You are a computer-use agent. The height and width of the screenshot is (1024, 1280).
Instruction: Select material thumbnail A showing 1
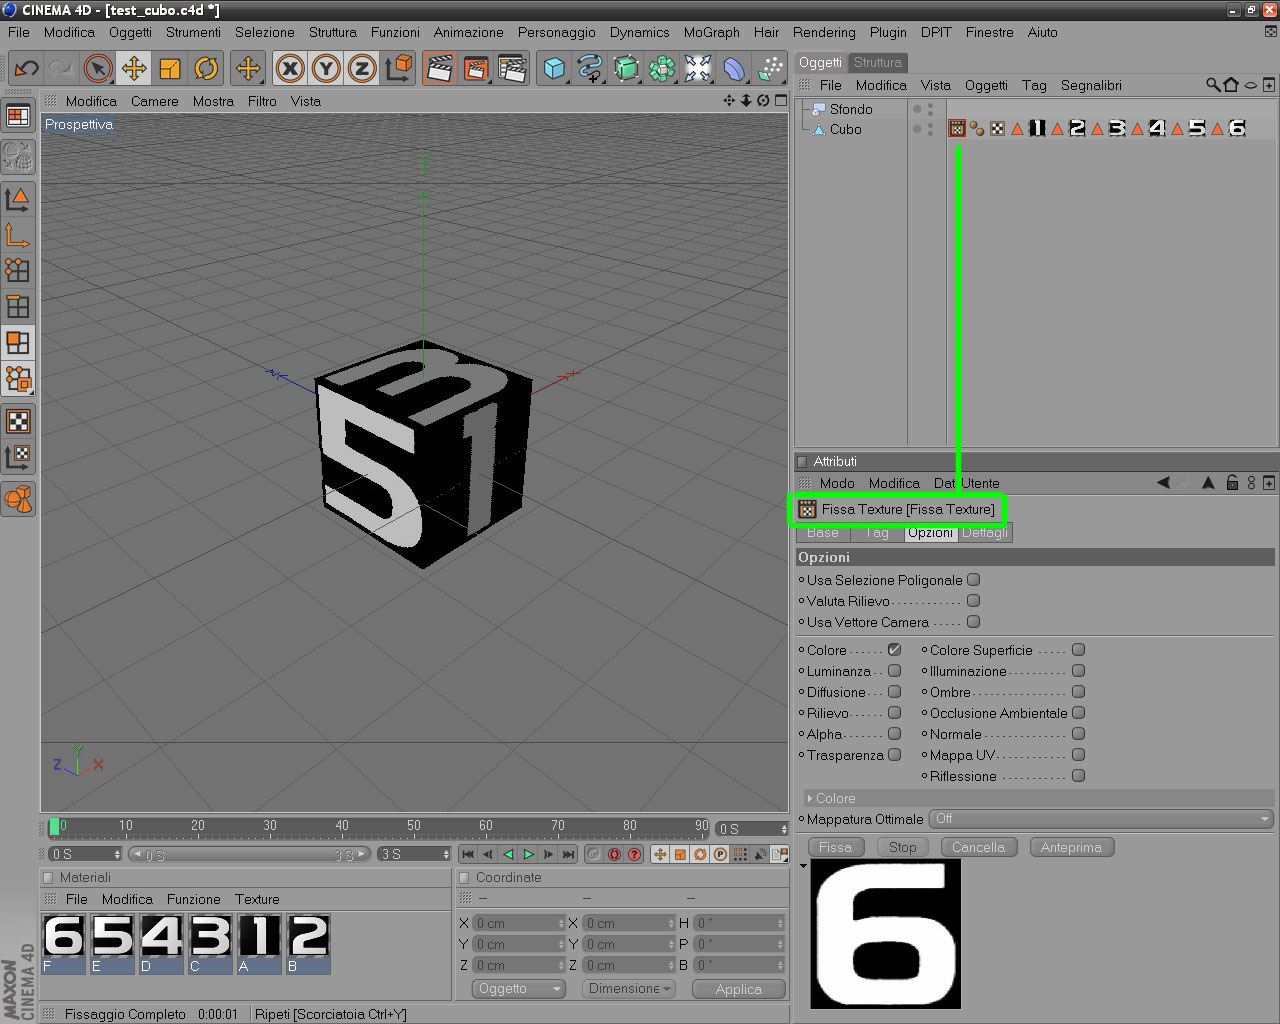tap(259, 943)
